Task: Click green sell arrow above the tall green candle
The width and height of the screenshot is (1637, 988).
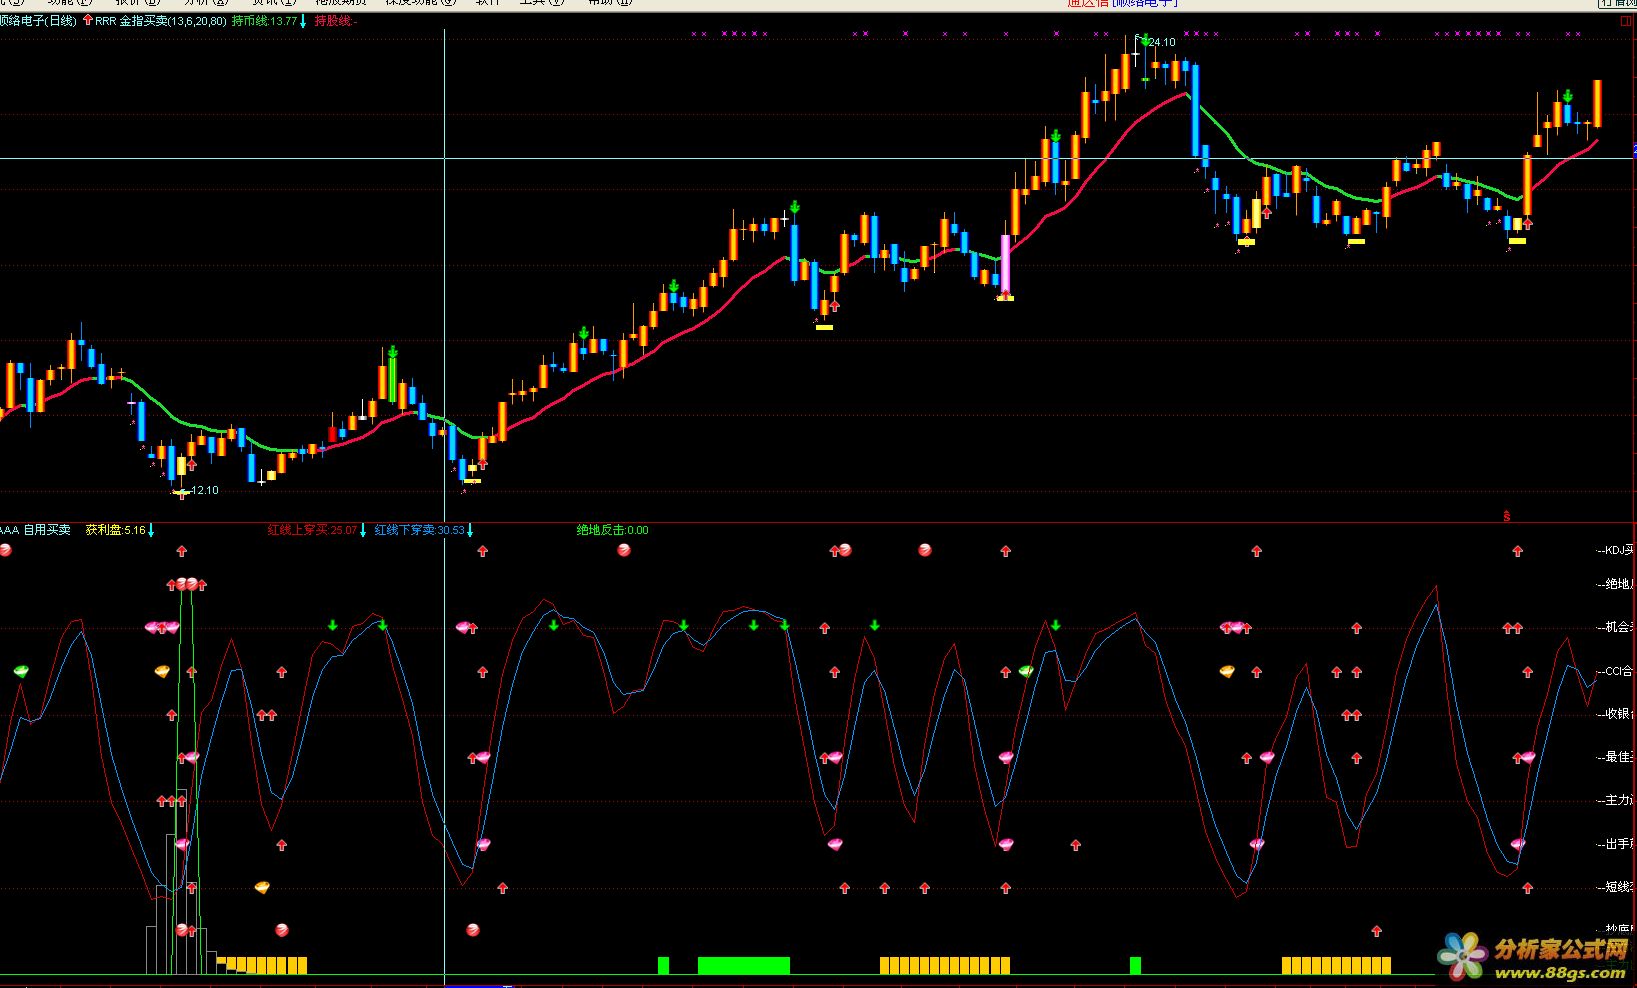Action: pyautogui.click(x=393, y=351)
